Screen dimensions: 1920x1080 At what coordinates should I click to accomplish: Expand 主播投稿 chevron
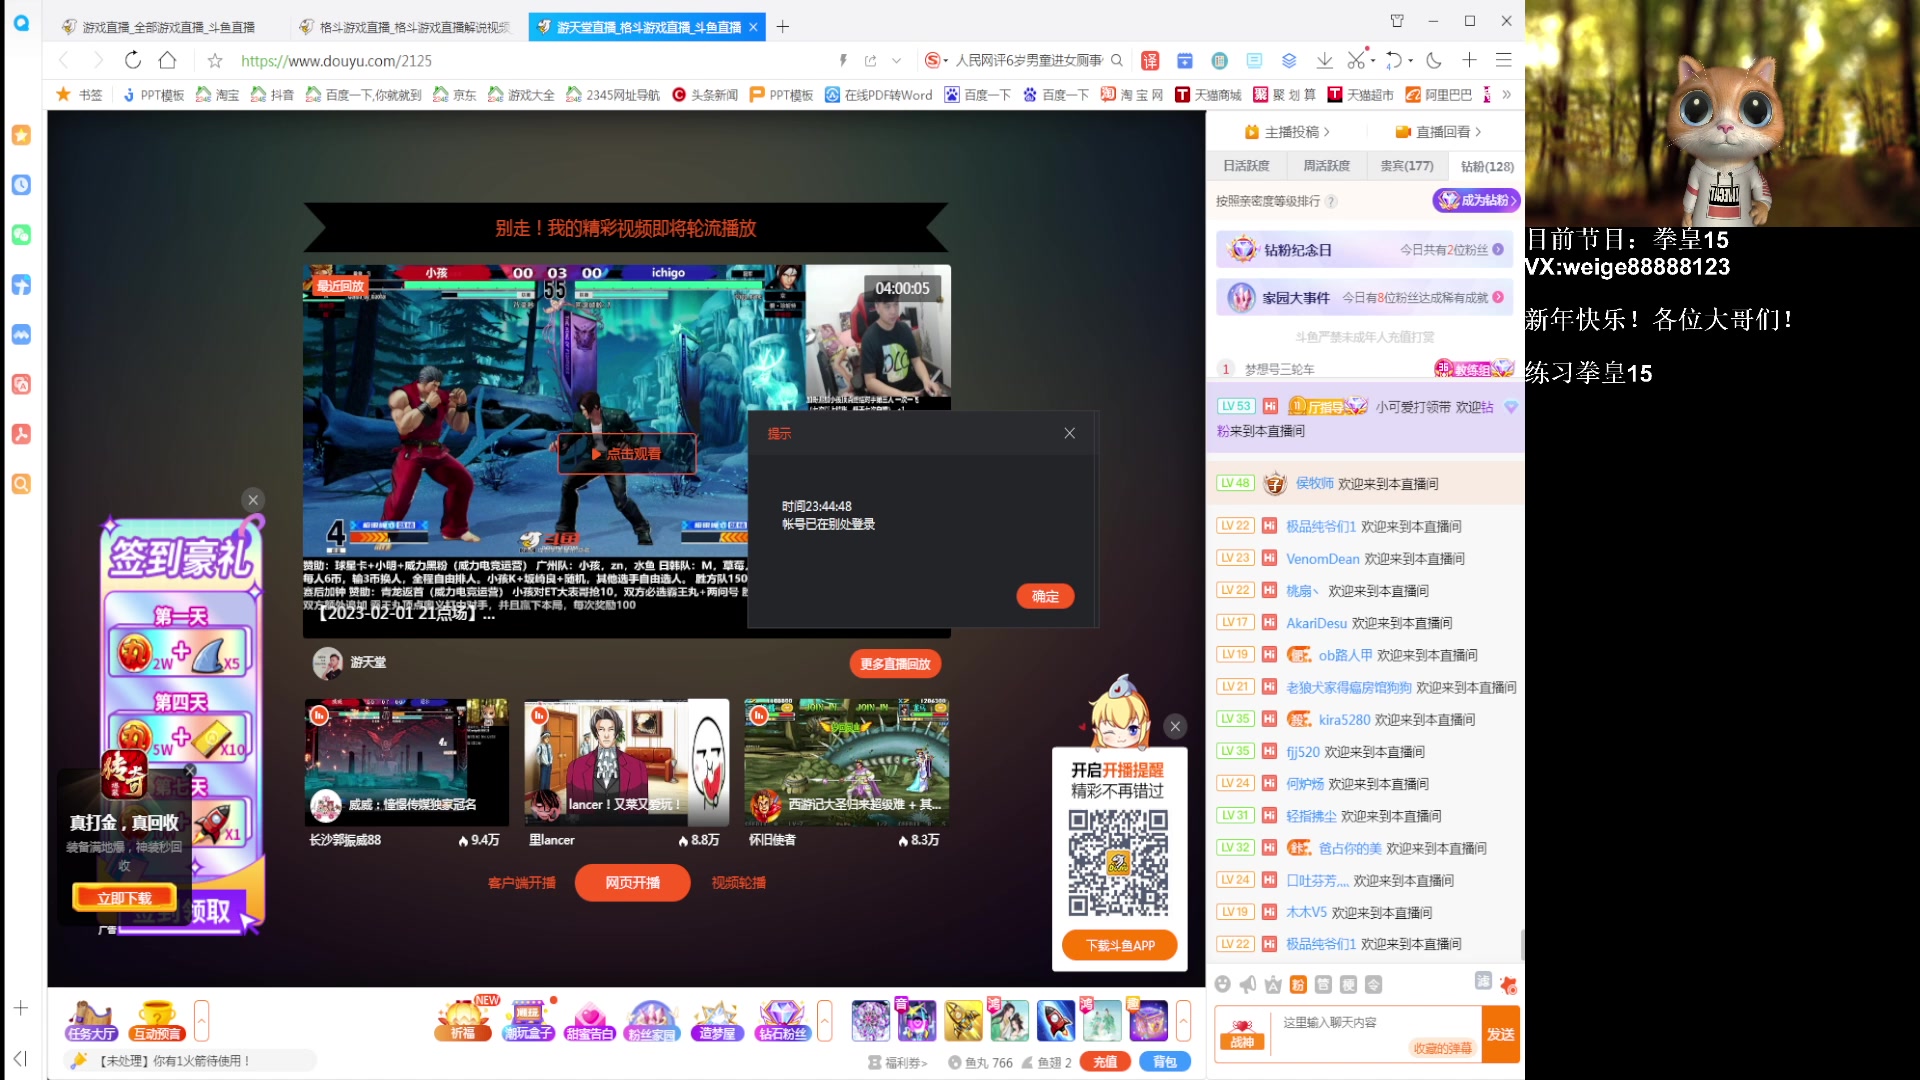[1327, 132]
